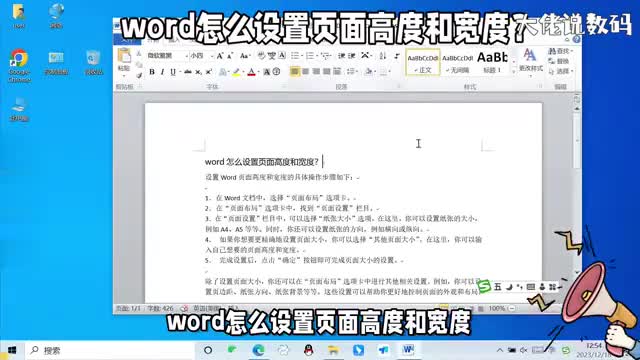Screen dimensions: 640x360
Task: Open the Change Case Aa dropdown
Action: (x=244, y=56)
